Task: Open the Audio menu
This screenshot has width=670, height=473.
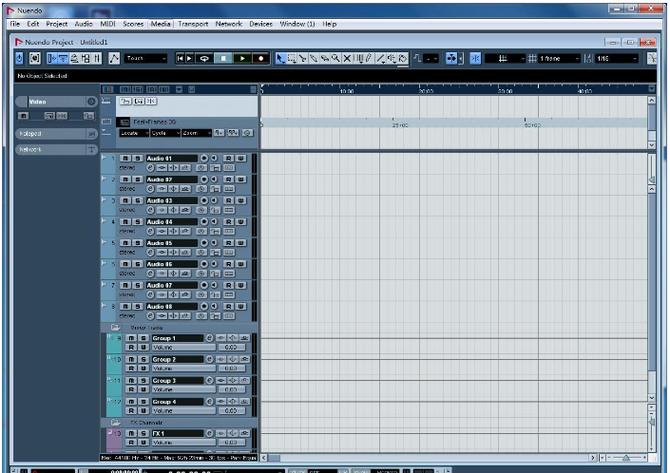Action: pyautogui.click(x=83, y=24)
